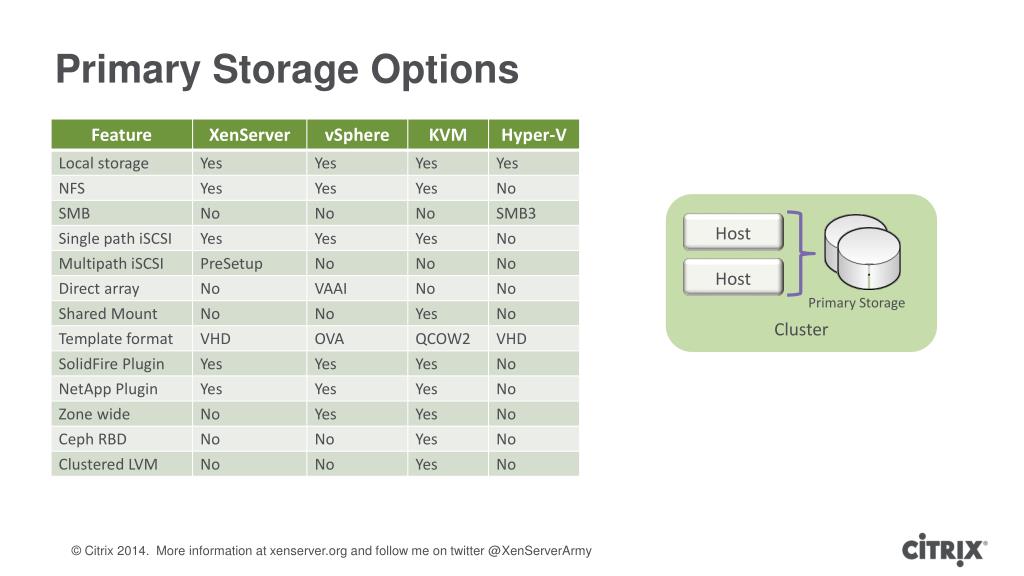Viewport: 1024px width, 576px height.
Task: Click the Clustered LVM row label
Action: click(x=108, y=464)
